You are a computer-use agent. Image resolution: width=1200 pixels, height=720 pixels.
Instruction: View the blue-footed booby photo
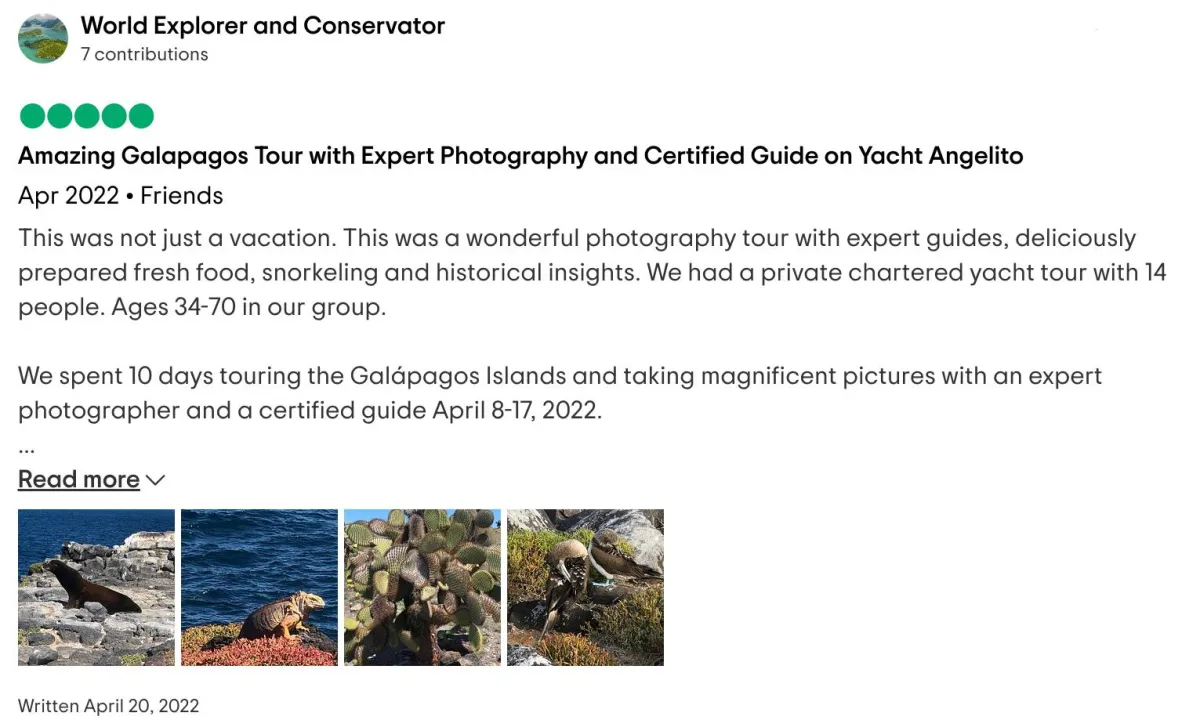585,587
